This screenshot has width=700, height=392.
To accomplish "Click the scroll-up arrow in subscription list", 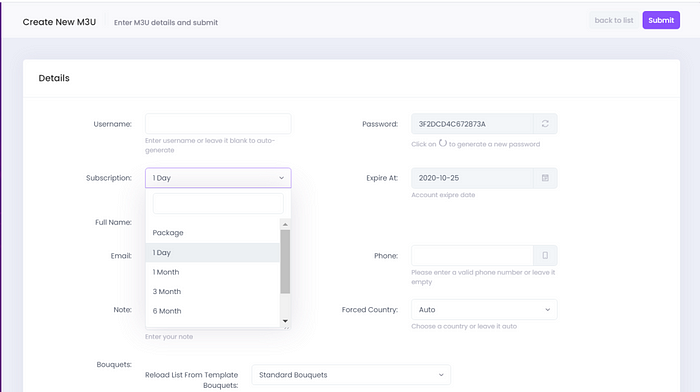I will tap(285, 224).
